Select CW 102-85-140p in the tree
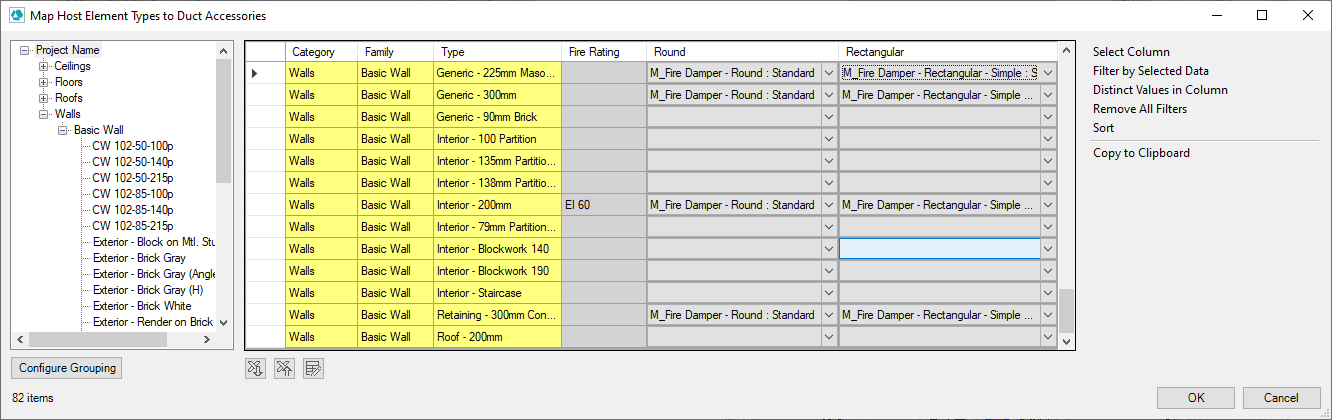1332x420 pixels. (x=132, y=210)
